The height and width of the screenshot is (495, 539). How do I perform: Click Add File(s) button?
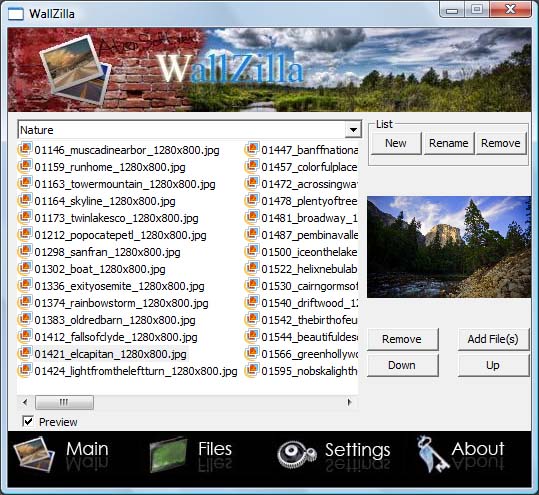pyautogui.click(x=493, y=339)
